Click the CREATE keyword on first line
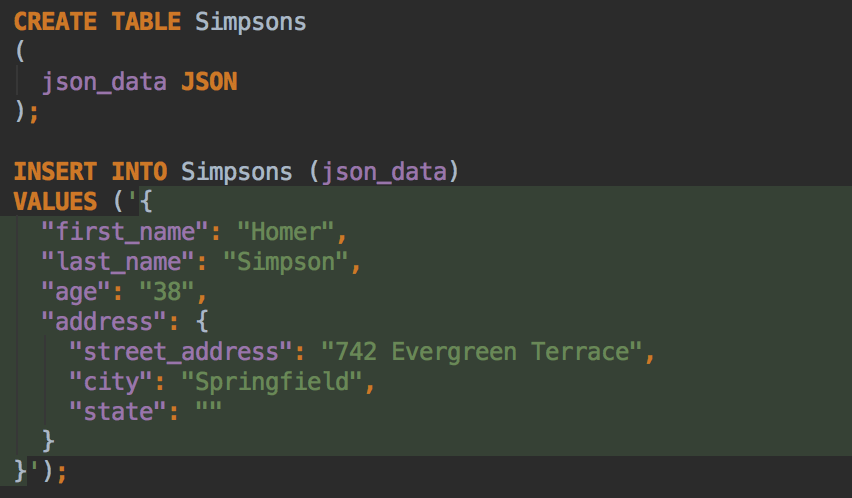 [56, 21]
